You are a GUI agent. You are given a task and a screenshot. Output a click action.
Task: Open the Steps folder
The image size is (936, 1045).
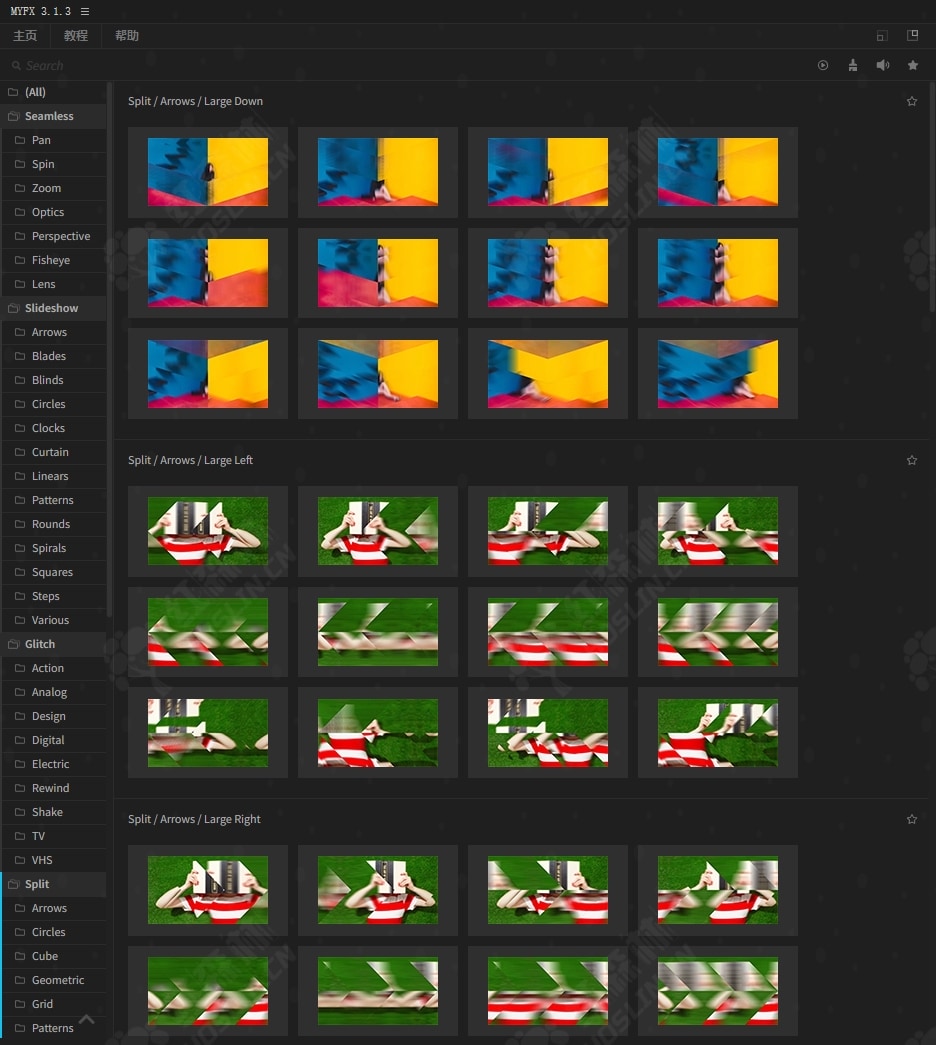54,596
